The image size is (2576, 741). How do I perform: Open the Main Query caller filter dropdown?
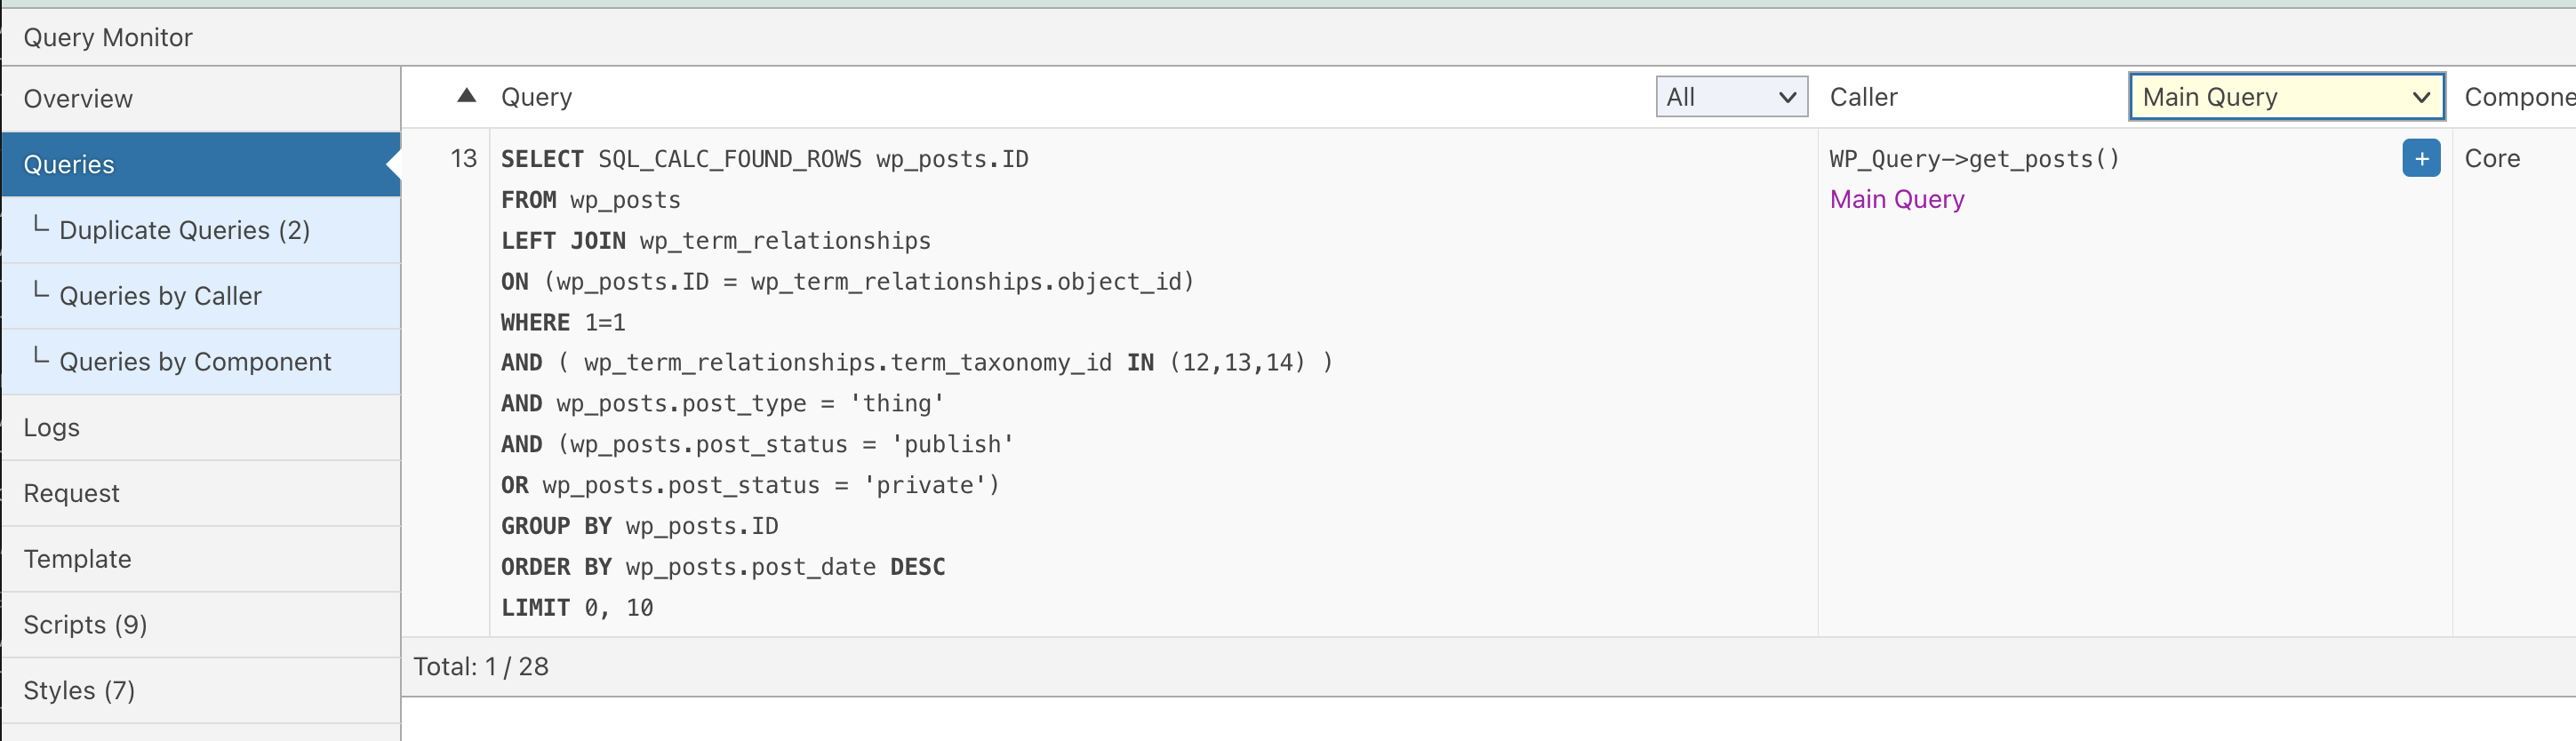(2286, 97)
